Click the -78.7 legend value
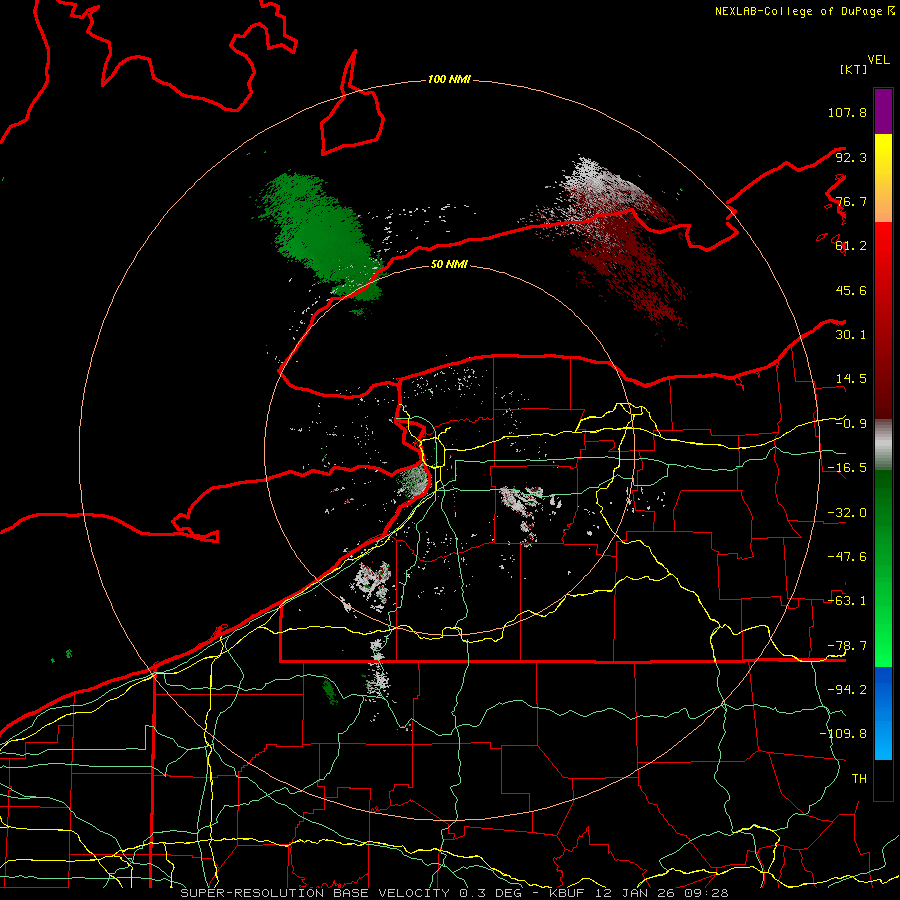Viewport: 900px width, 900px height. [847, 646]
